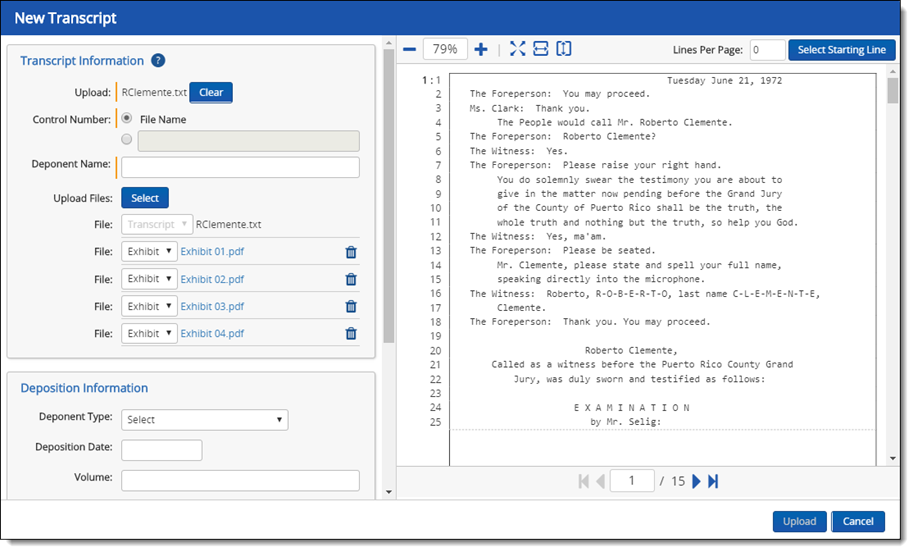Click the zoom out minus icon
913x552 pixels.
pyautogui.click(x=409, y=50)
